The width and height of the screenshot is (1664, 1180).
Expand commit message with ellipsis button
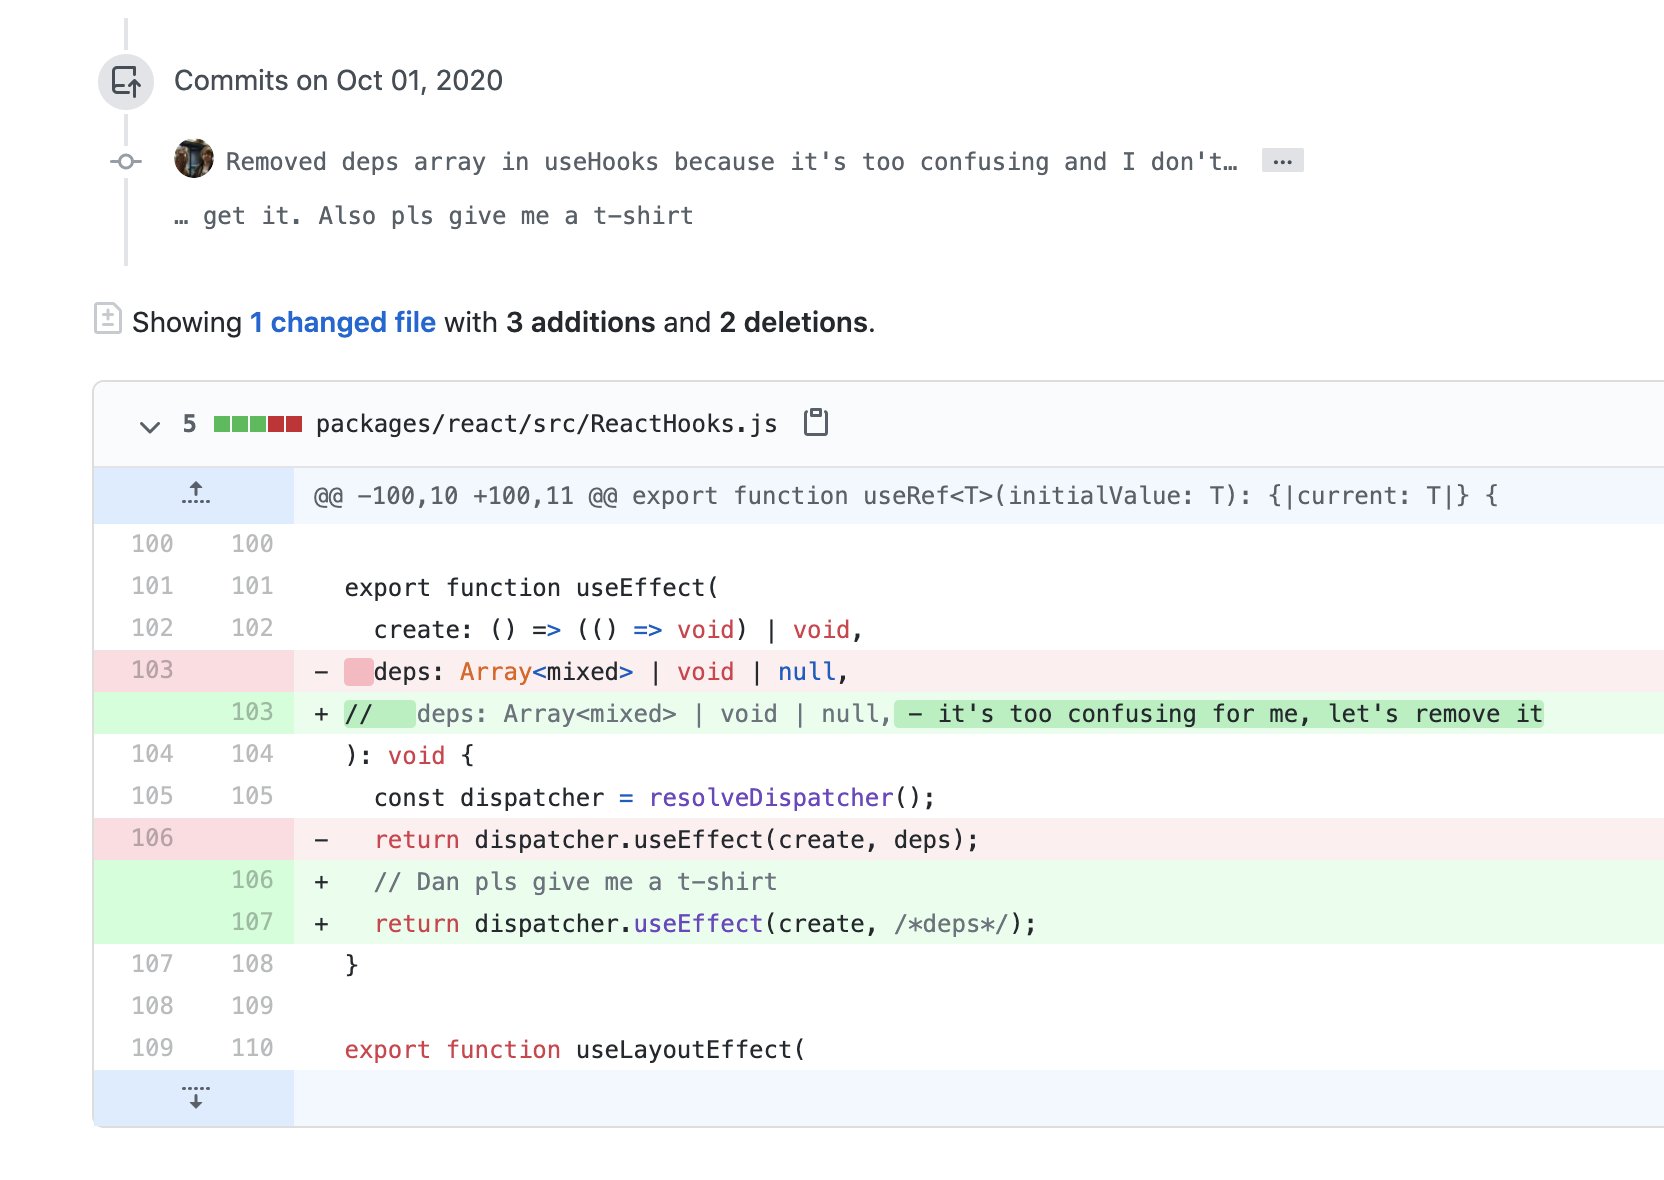[x=1282, y=161]
